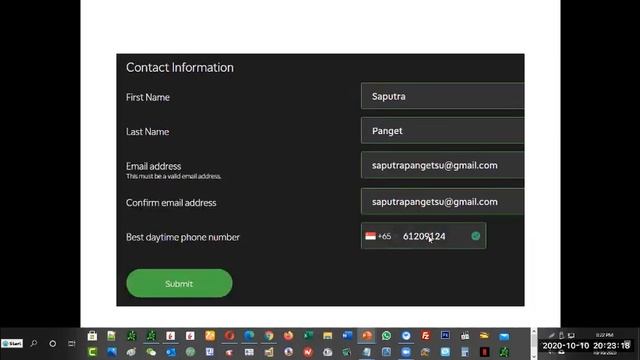The width and height of the screenshot is (640, 360).
Task: Click the green Submit button
Action: point(179,283)
